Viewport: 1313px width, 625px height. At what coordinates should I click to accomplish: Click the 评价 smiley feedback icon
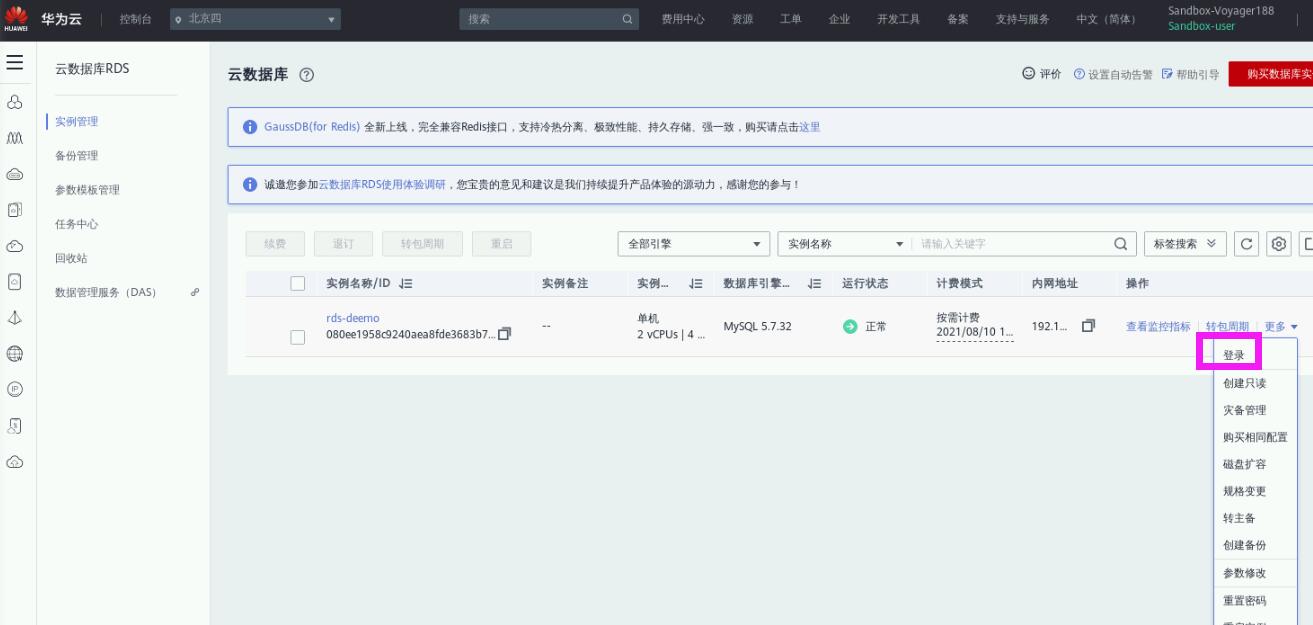point(1028,74)
